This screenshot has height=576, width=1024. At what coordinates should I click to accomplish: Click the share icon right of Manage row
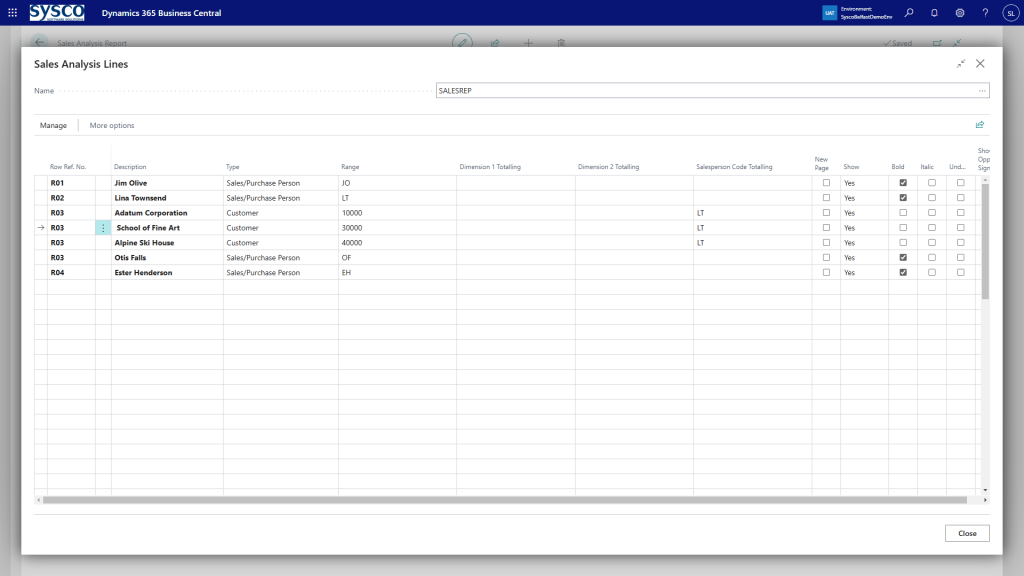979,125
